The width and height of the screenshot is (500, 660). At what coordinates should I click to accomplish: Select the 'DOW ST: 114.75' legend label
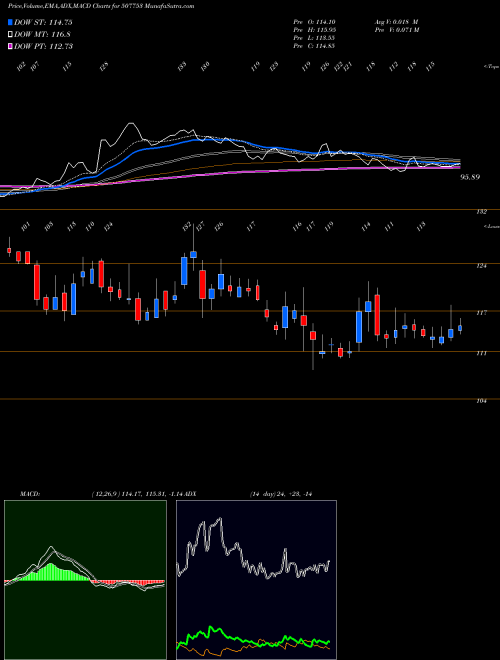(43, 23)
